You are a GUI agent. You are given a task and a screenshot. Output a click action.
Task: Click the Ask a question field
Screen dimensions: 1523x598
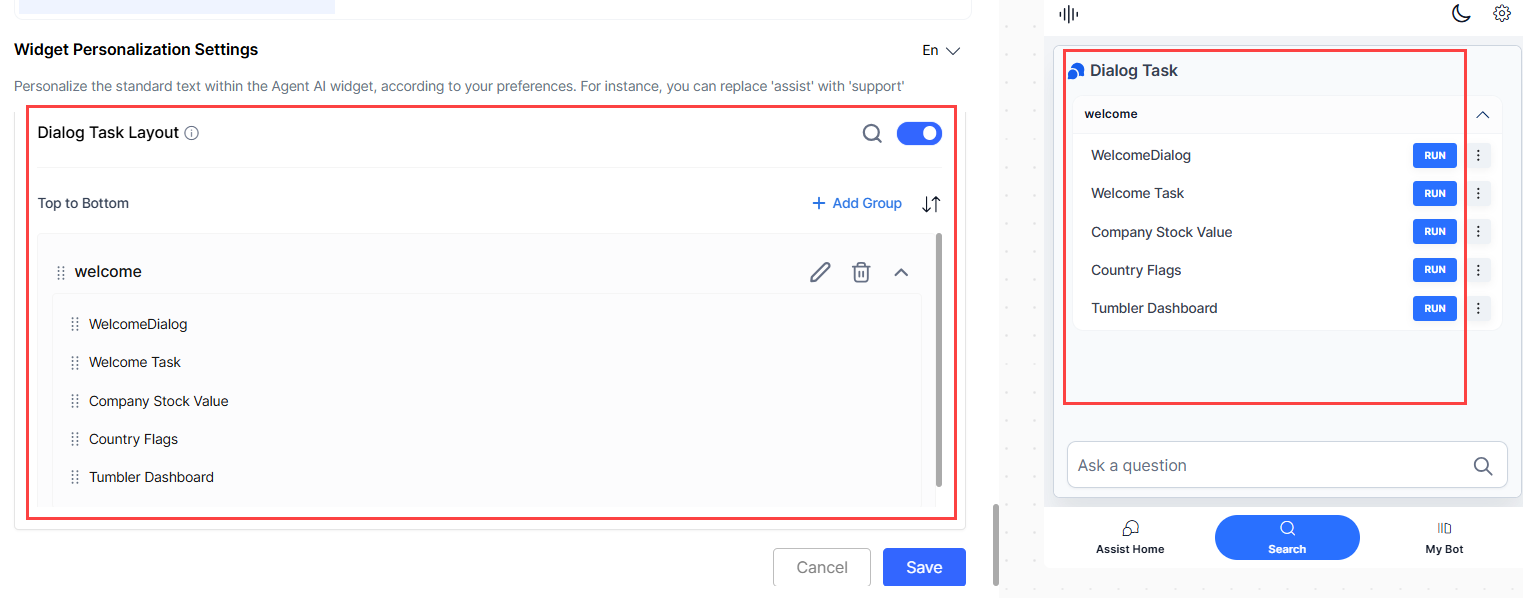[x=1270, y=465]
